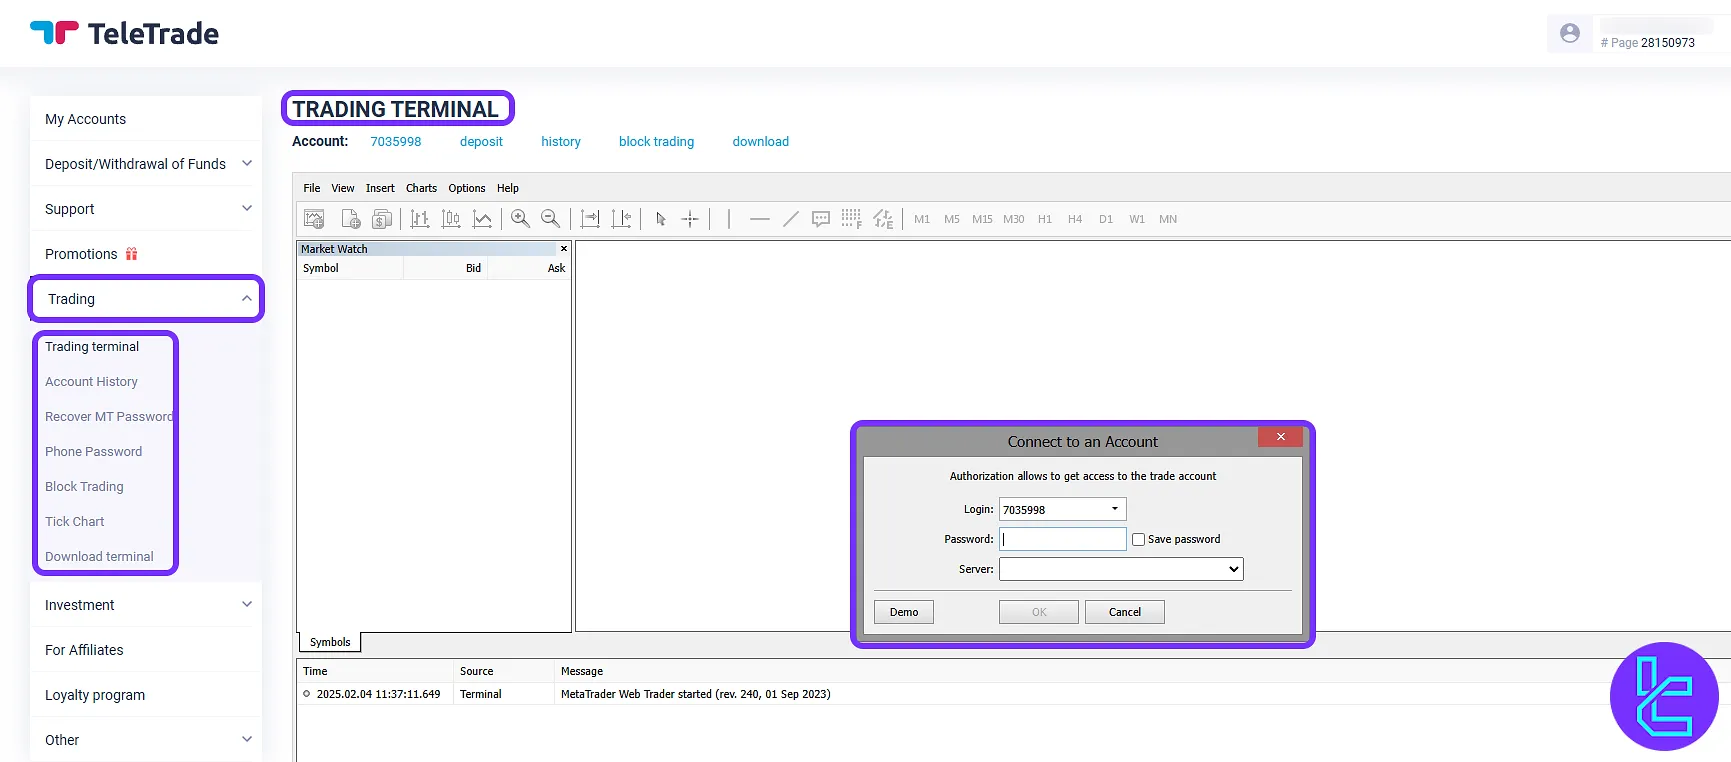Viewport: 1731px width, 762px height.
Task: Close the Market Watch panel
Action: [564, 249]
